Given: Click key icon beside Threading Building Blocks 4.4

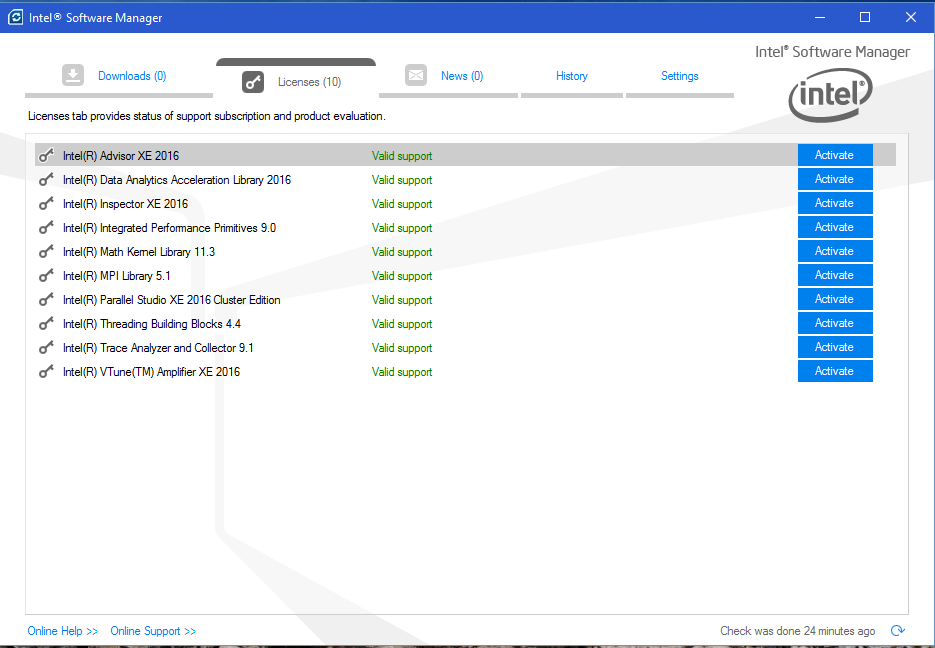Looking at the screenshot, I should pyautogui.click(x=46, y=324).
